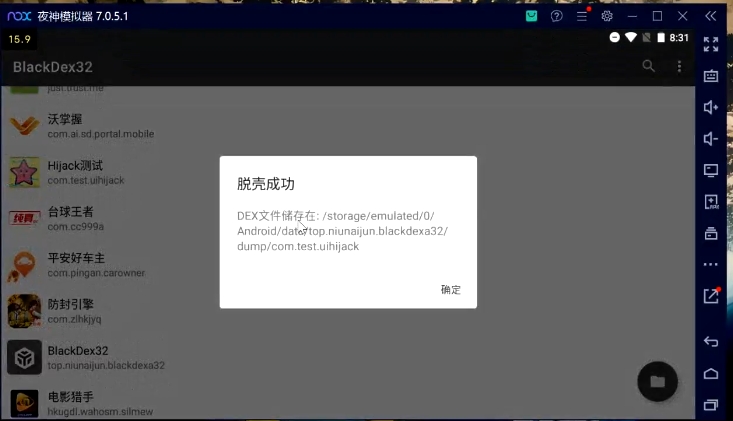Click do-not-disturb status bar icon

pos(615,37)
